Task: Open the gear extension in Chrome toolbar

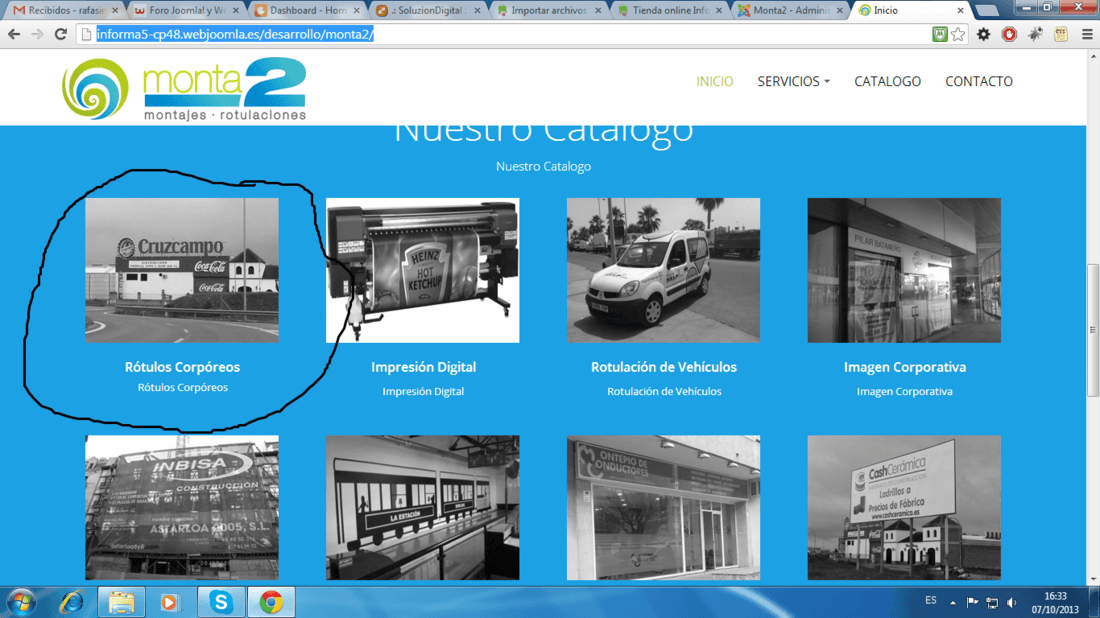Action: point(984,34)
